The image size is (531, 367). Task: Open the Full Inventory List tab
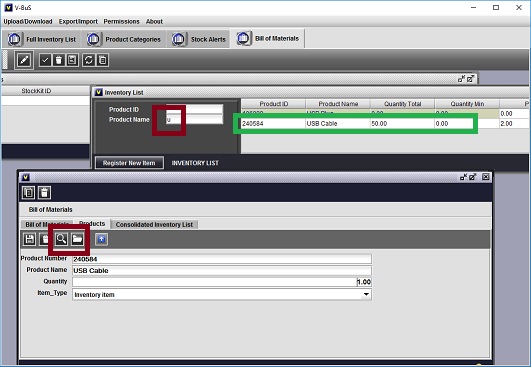tap(42, 39)
